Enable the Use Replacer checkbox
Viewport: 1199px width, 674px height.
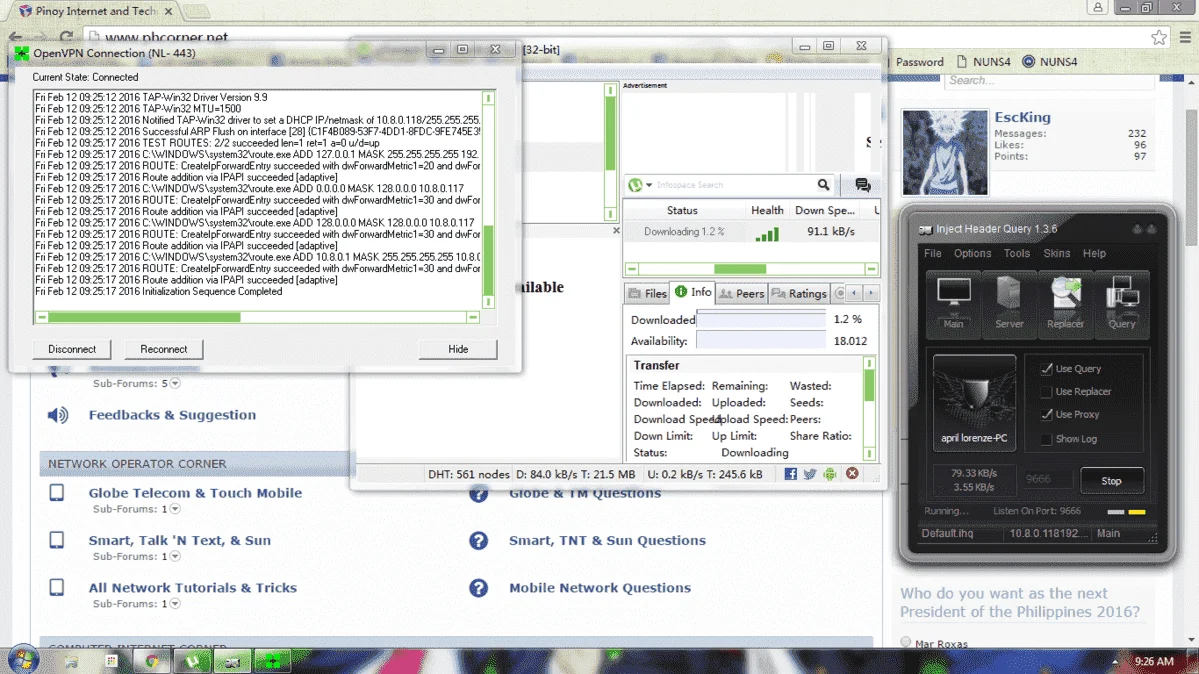click(1046, 392)
